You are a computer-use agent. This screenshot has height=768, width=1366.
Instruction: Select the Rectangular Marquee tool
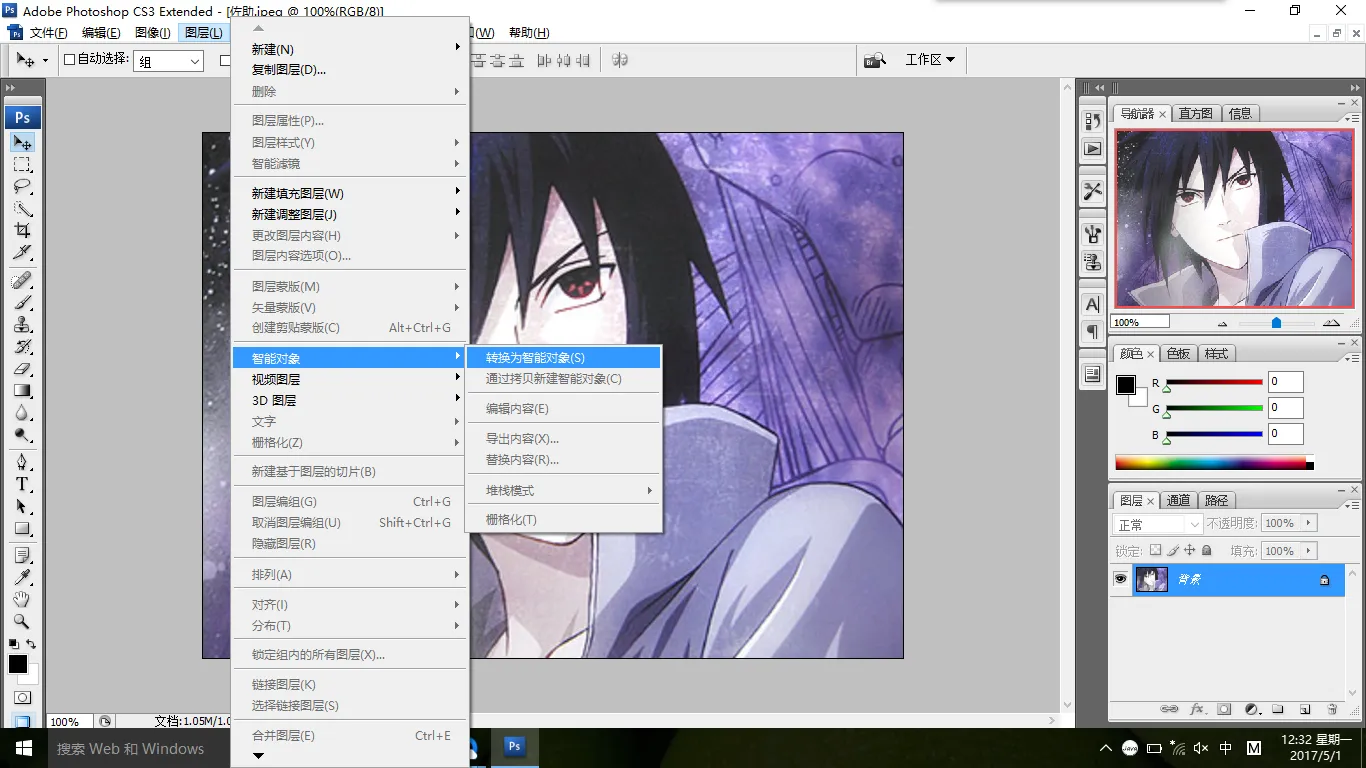pyautogui.click(x=22, y=165)
